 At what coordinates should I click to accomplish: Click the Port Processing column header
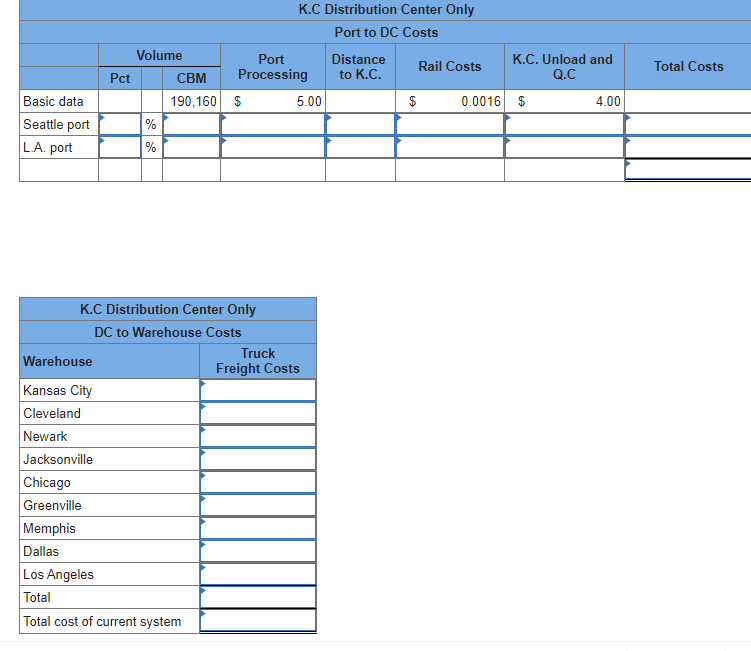[273, 67]
